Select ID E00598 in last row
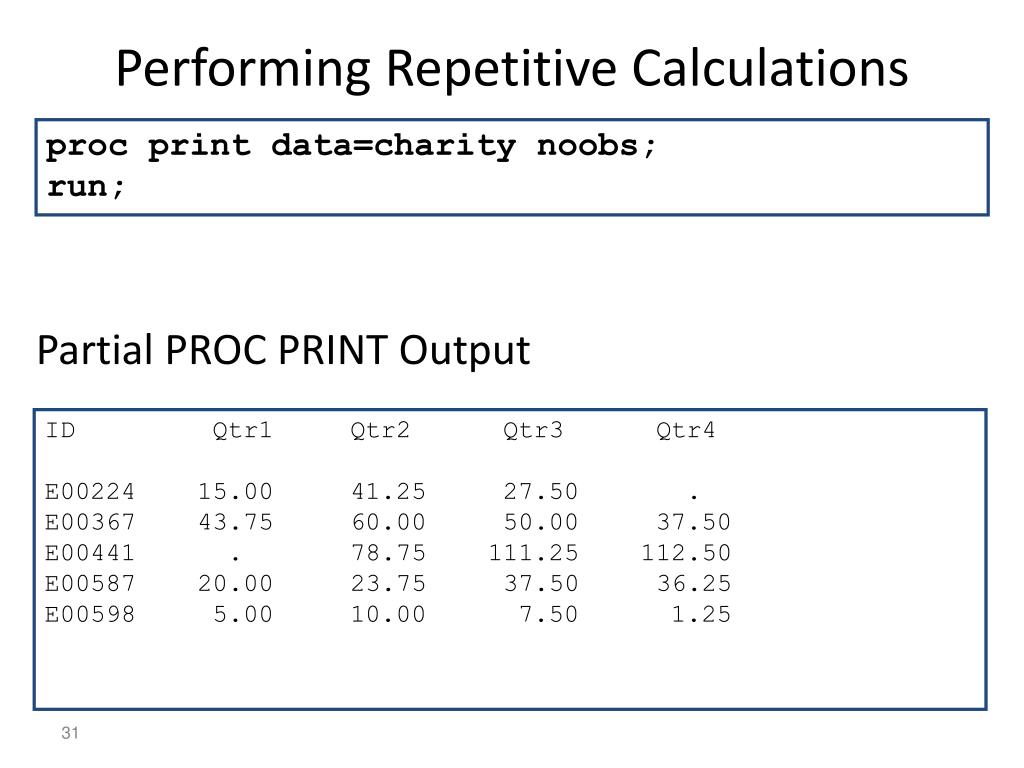The image size is (1024, 768). pos(90,614)
